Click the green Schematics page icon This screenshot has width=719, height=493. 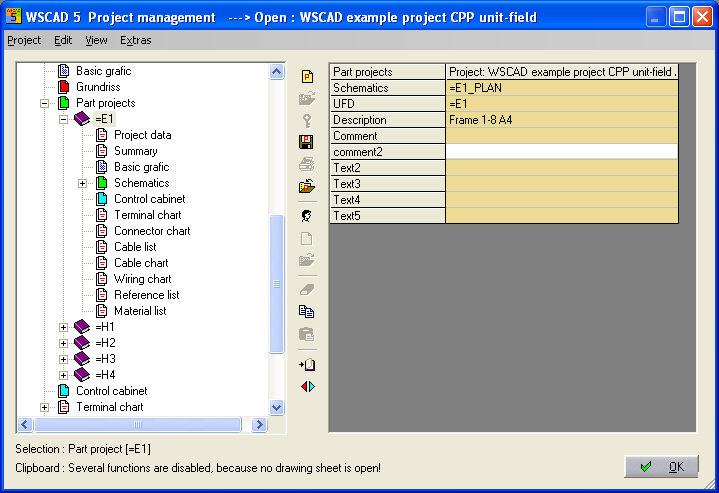click(x=102, y=183)
